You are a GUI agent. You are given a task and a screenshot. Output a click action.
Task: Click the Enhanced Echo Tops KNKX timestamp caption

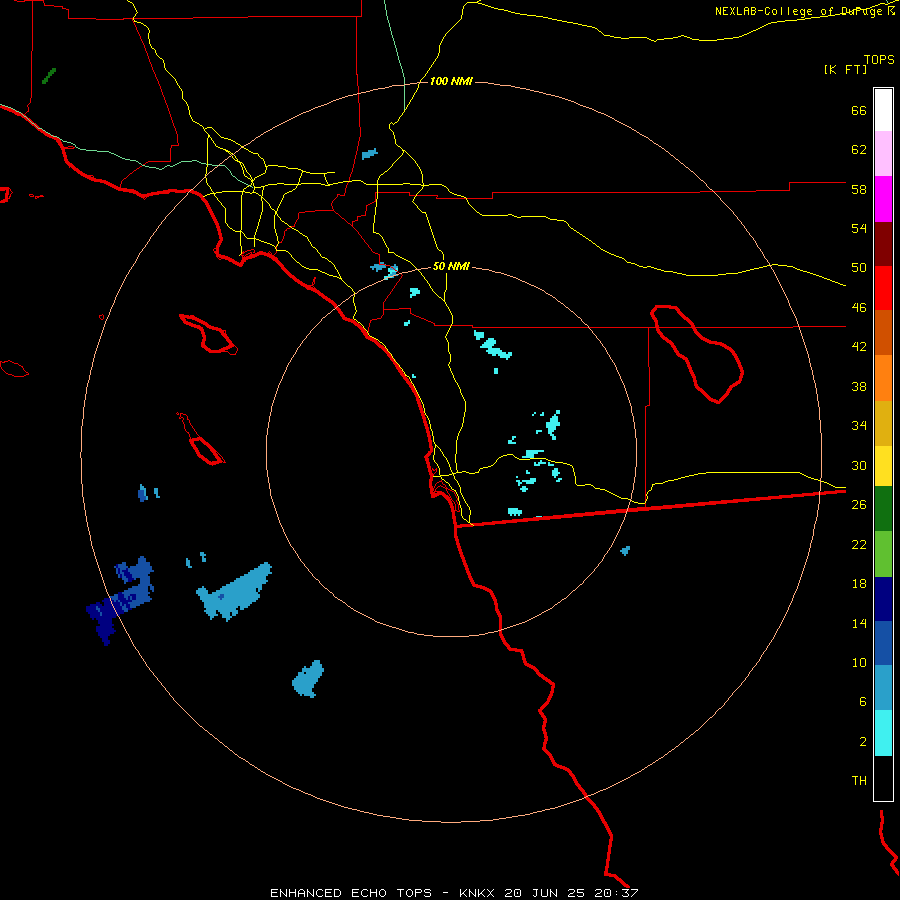coord(454,893)
